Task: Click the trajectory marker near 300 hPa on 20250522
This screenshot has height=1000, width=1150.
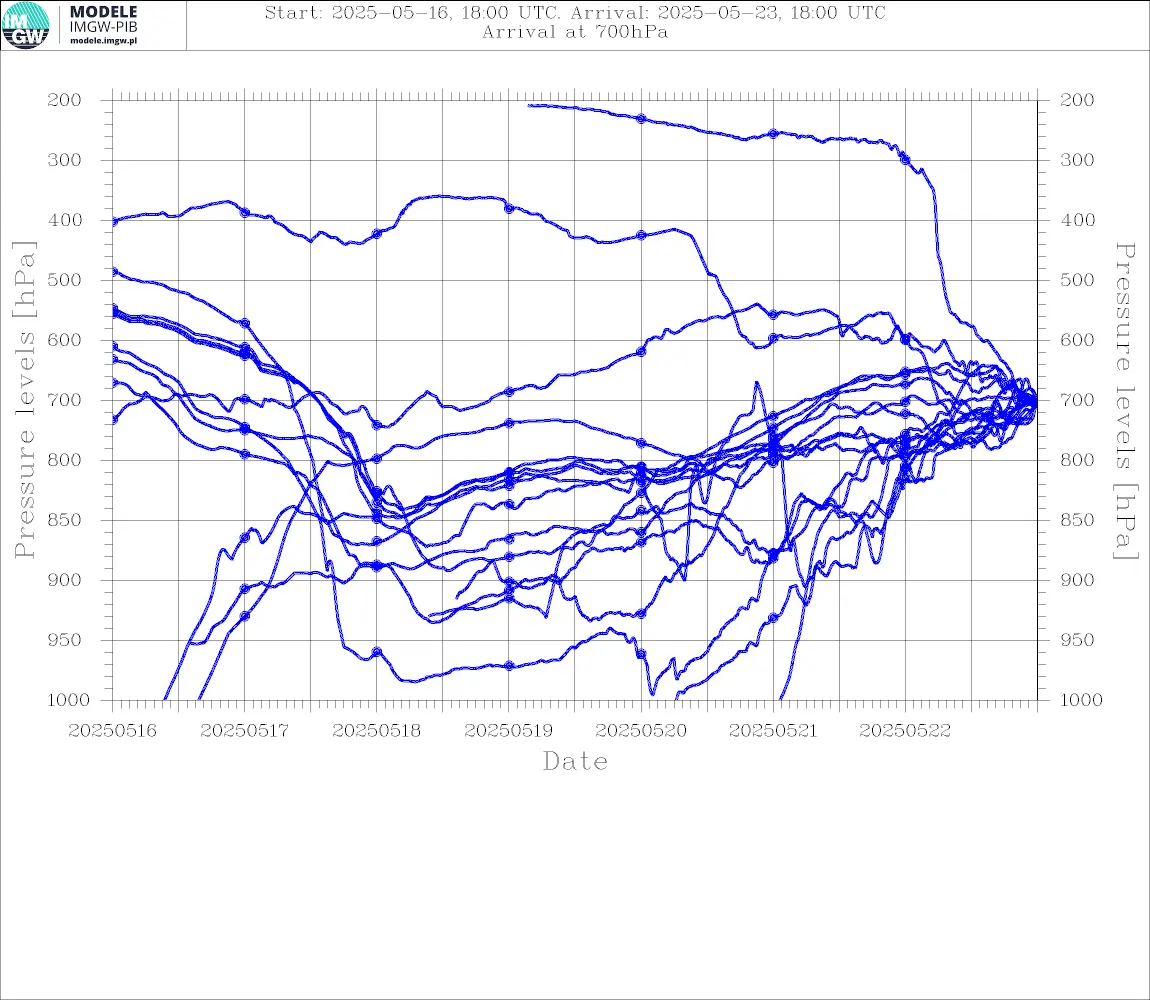Action: pyautogui.click(x=905, y=159)
